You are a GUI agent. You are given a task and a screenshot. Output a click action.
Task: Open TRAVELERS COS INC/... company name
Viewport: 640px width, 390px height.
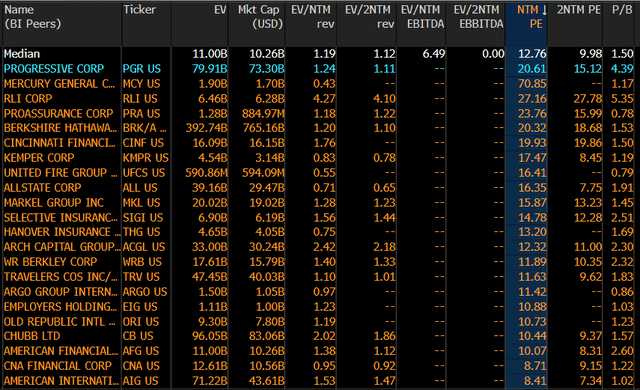(x=60, y=277)
